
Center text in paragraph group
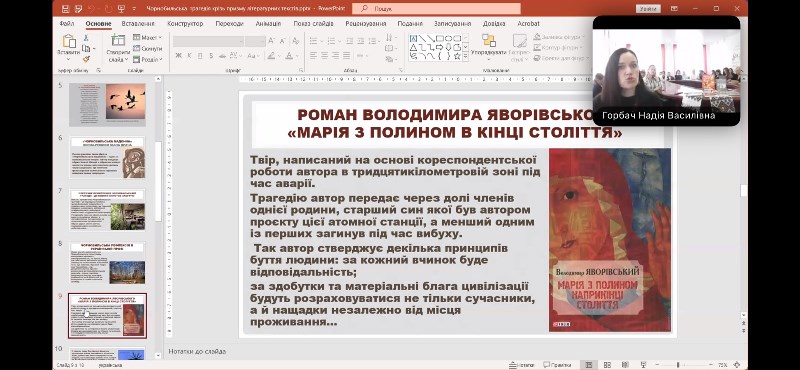pos(324,55)
